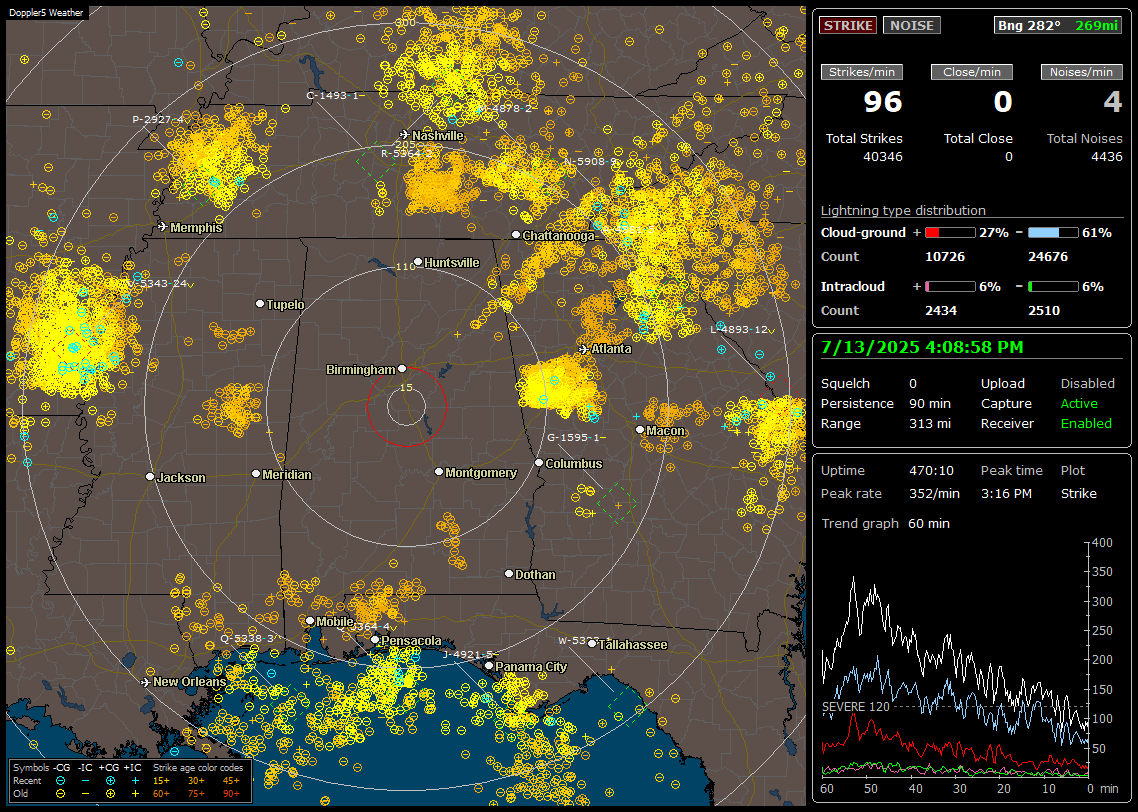The image size is (1138, 812).
Task: Toggle the STRIKE indicator
Action: click(848, 25)
